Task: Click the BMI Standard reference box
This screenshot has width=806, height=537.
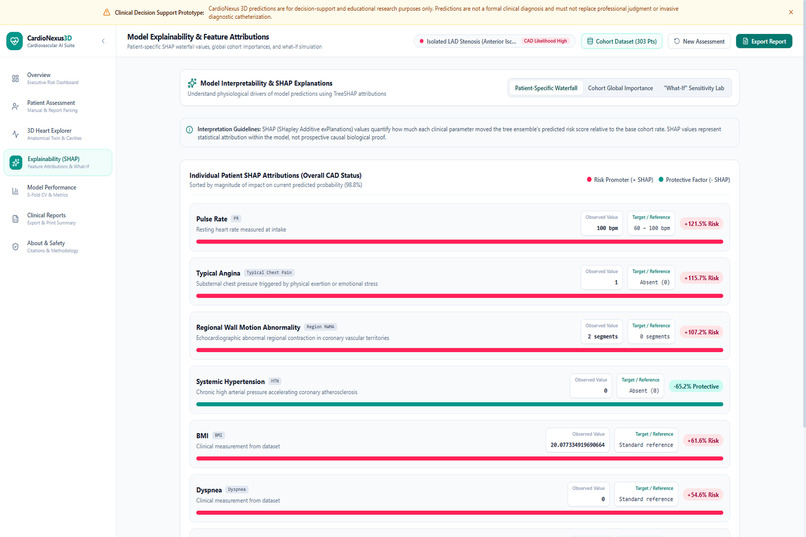Action: click(646, 440)
